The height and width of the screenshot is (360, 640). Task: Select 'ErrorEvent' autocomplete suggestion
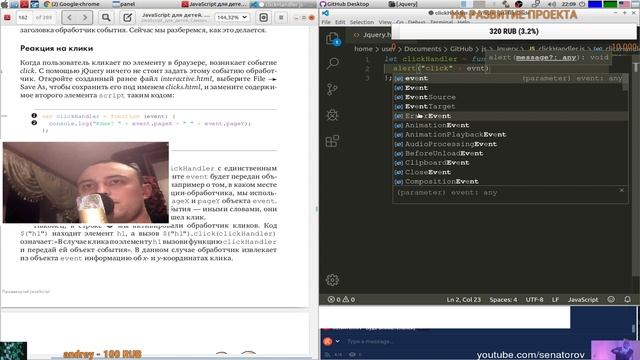coord(510,116)
